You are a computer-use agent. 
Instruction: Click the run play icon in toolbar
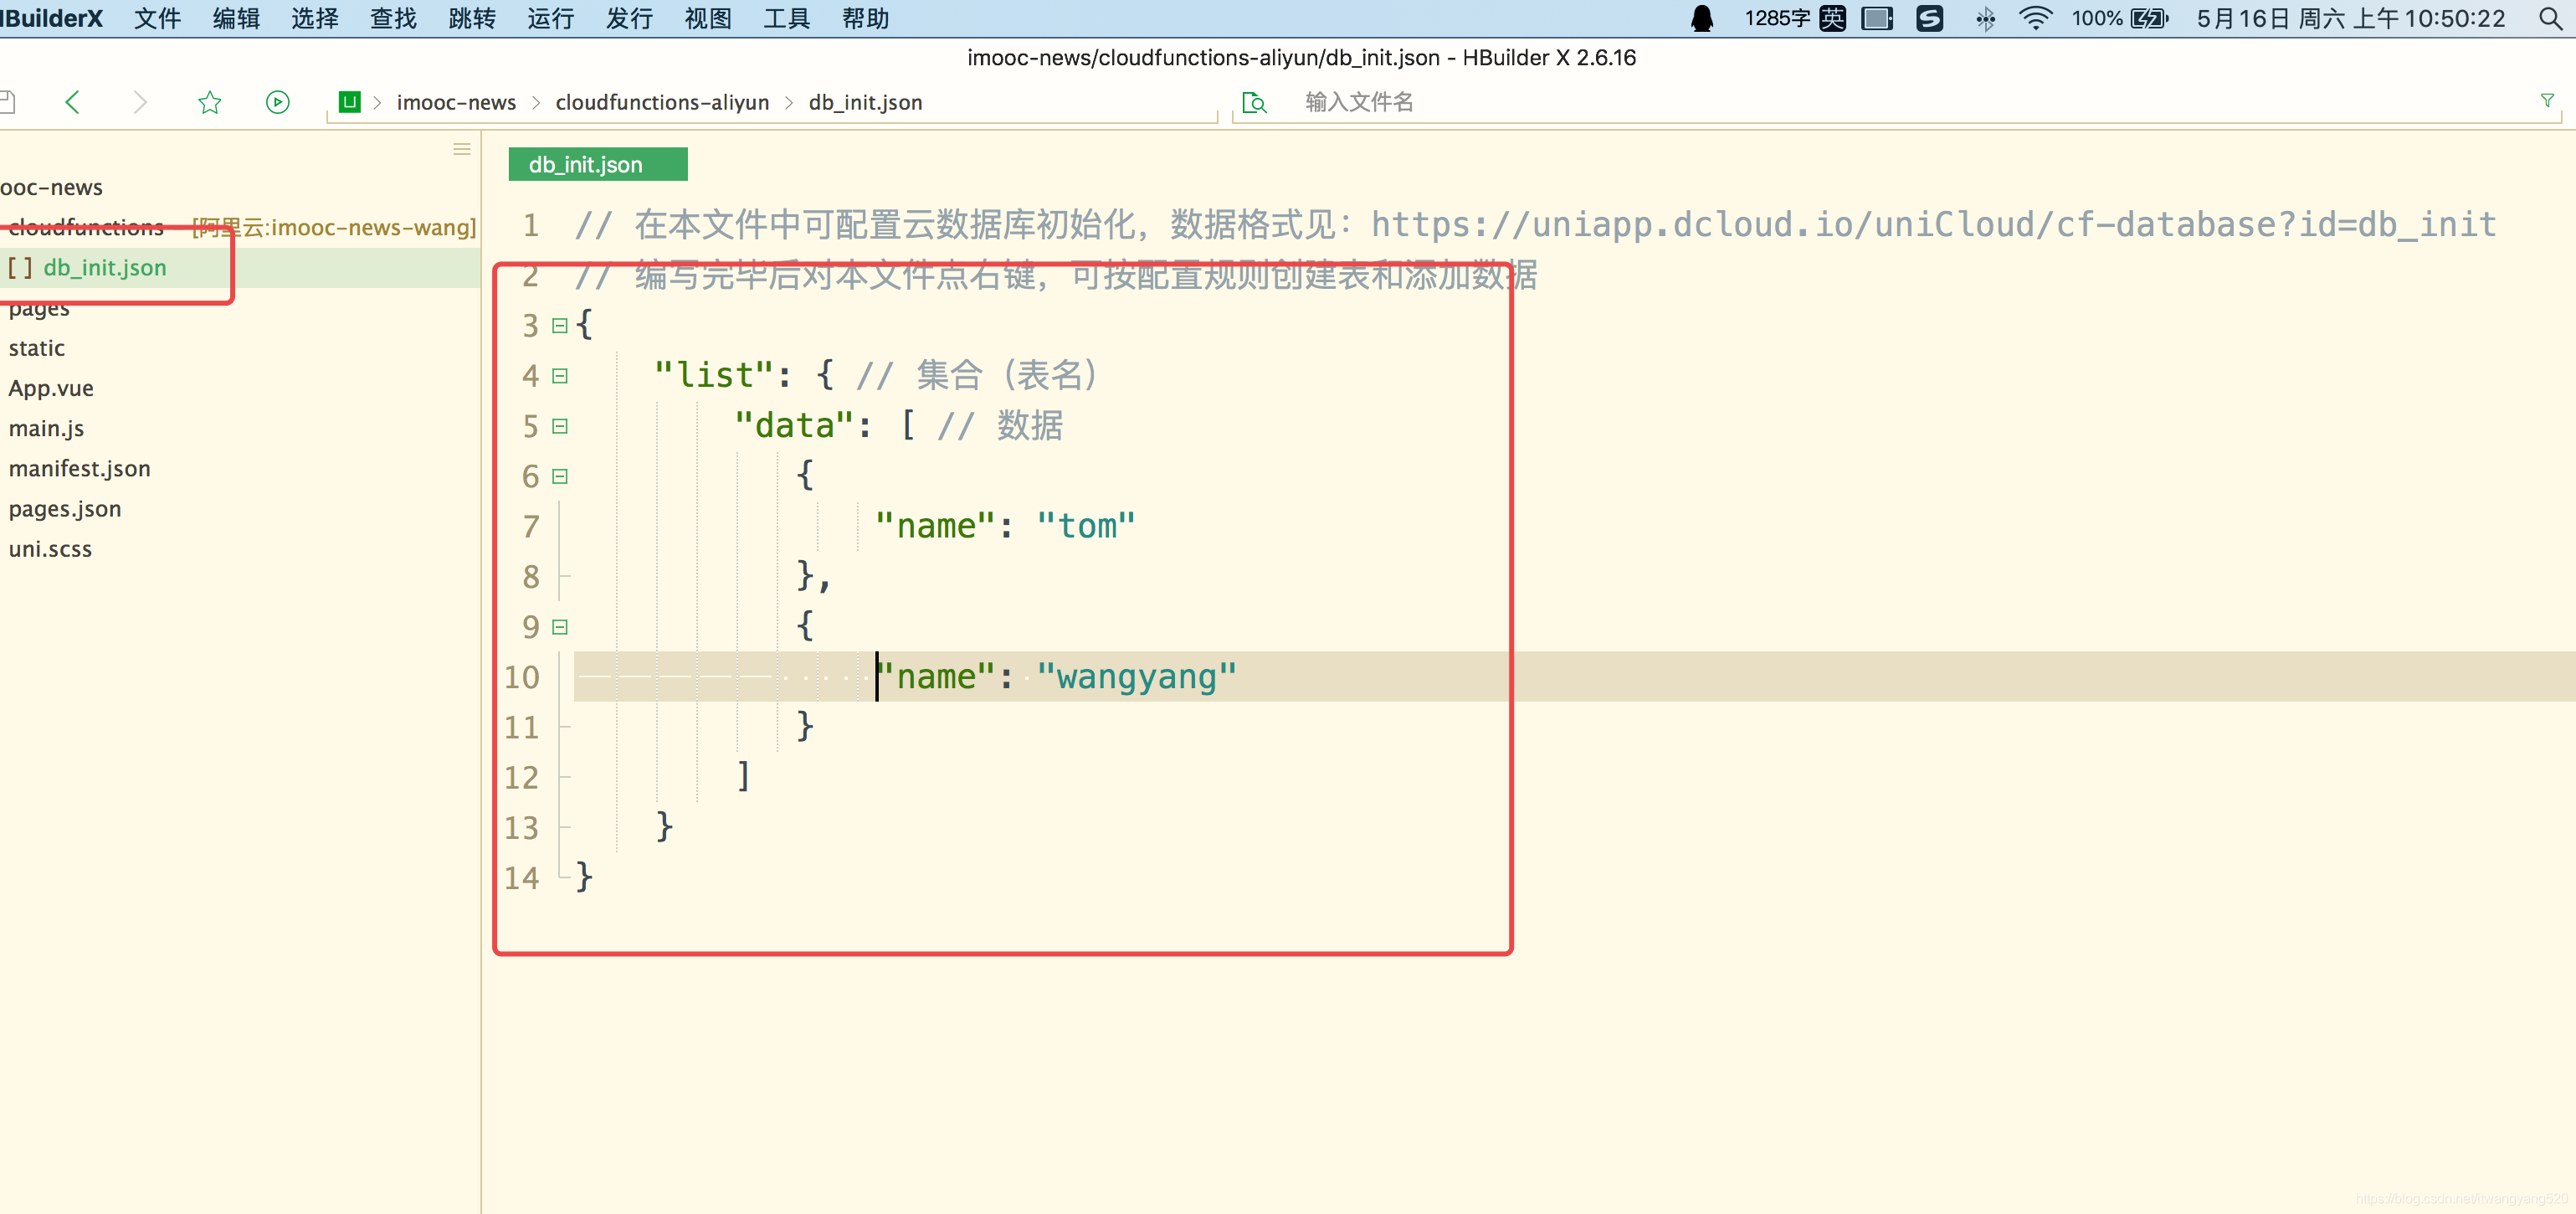(x=278, y=102)
